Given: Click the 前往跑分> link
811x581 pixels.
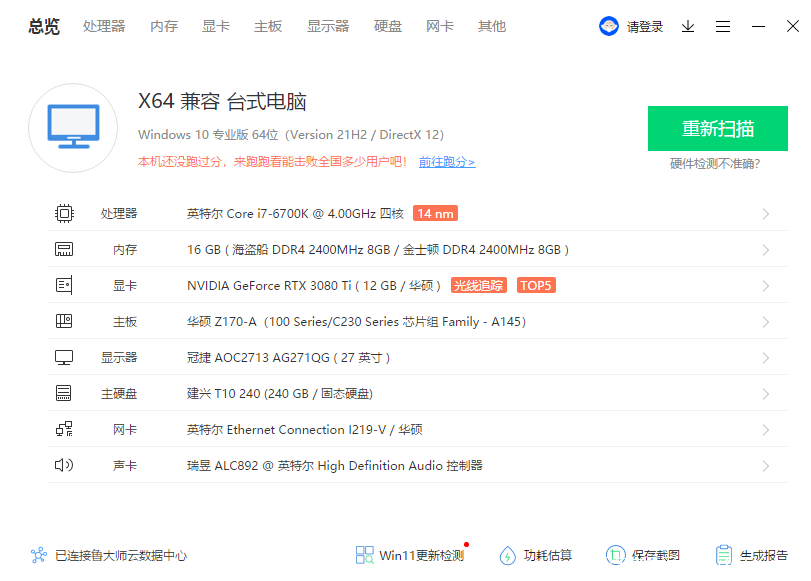Looking at the screenshot, I should 447,162.
